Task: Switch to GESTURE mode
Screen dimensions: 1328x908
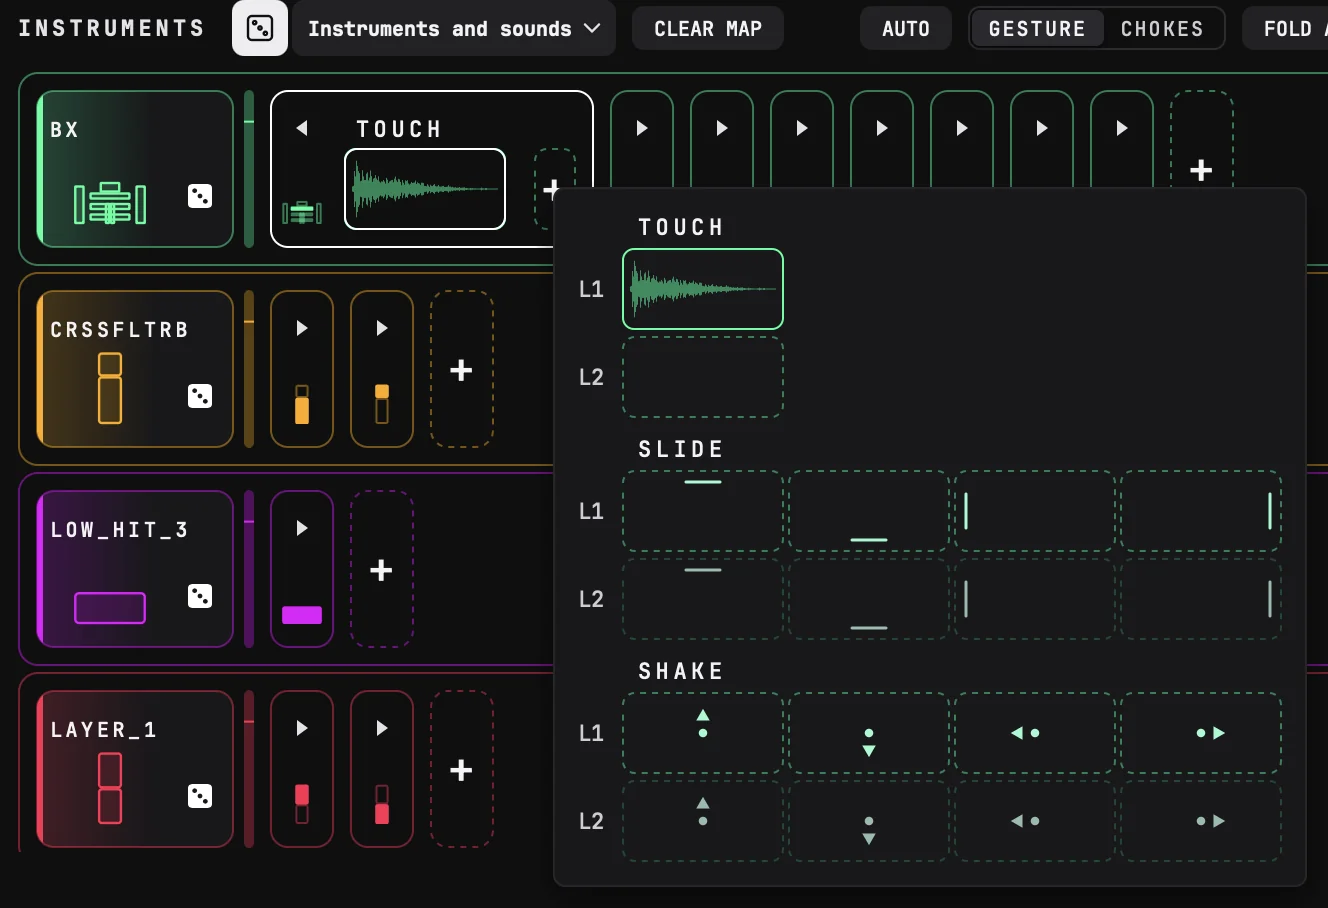Action: [x=1037, y=28]
